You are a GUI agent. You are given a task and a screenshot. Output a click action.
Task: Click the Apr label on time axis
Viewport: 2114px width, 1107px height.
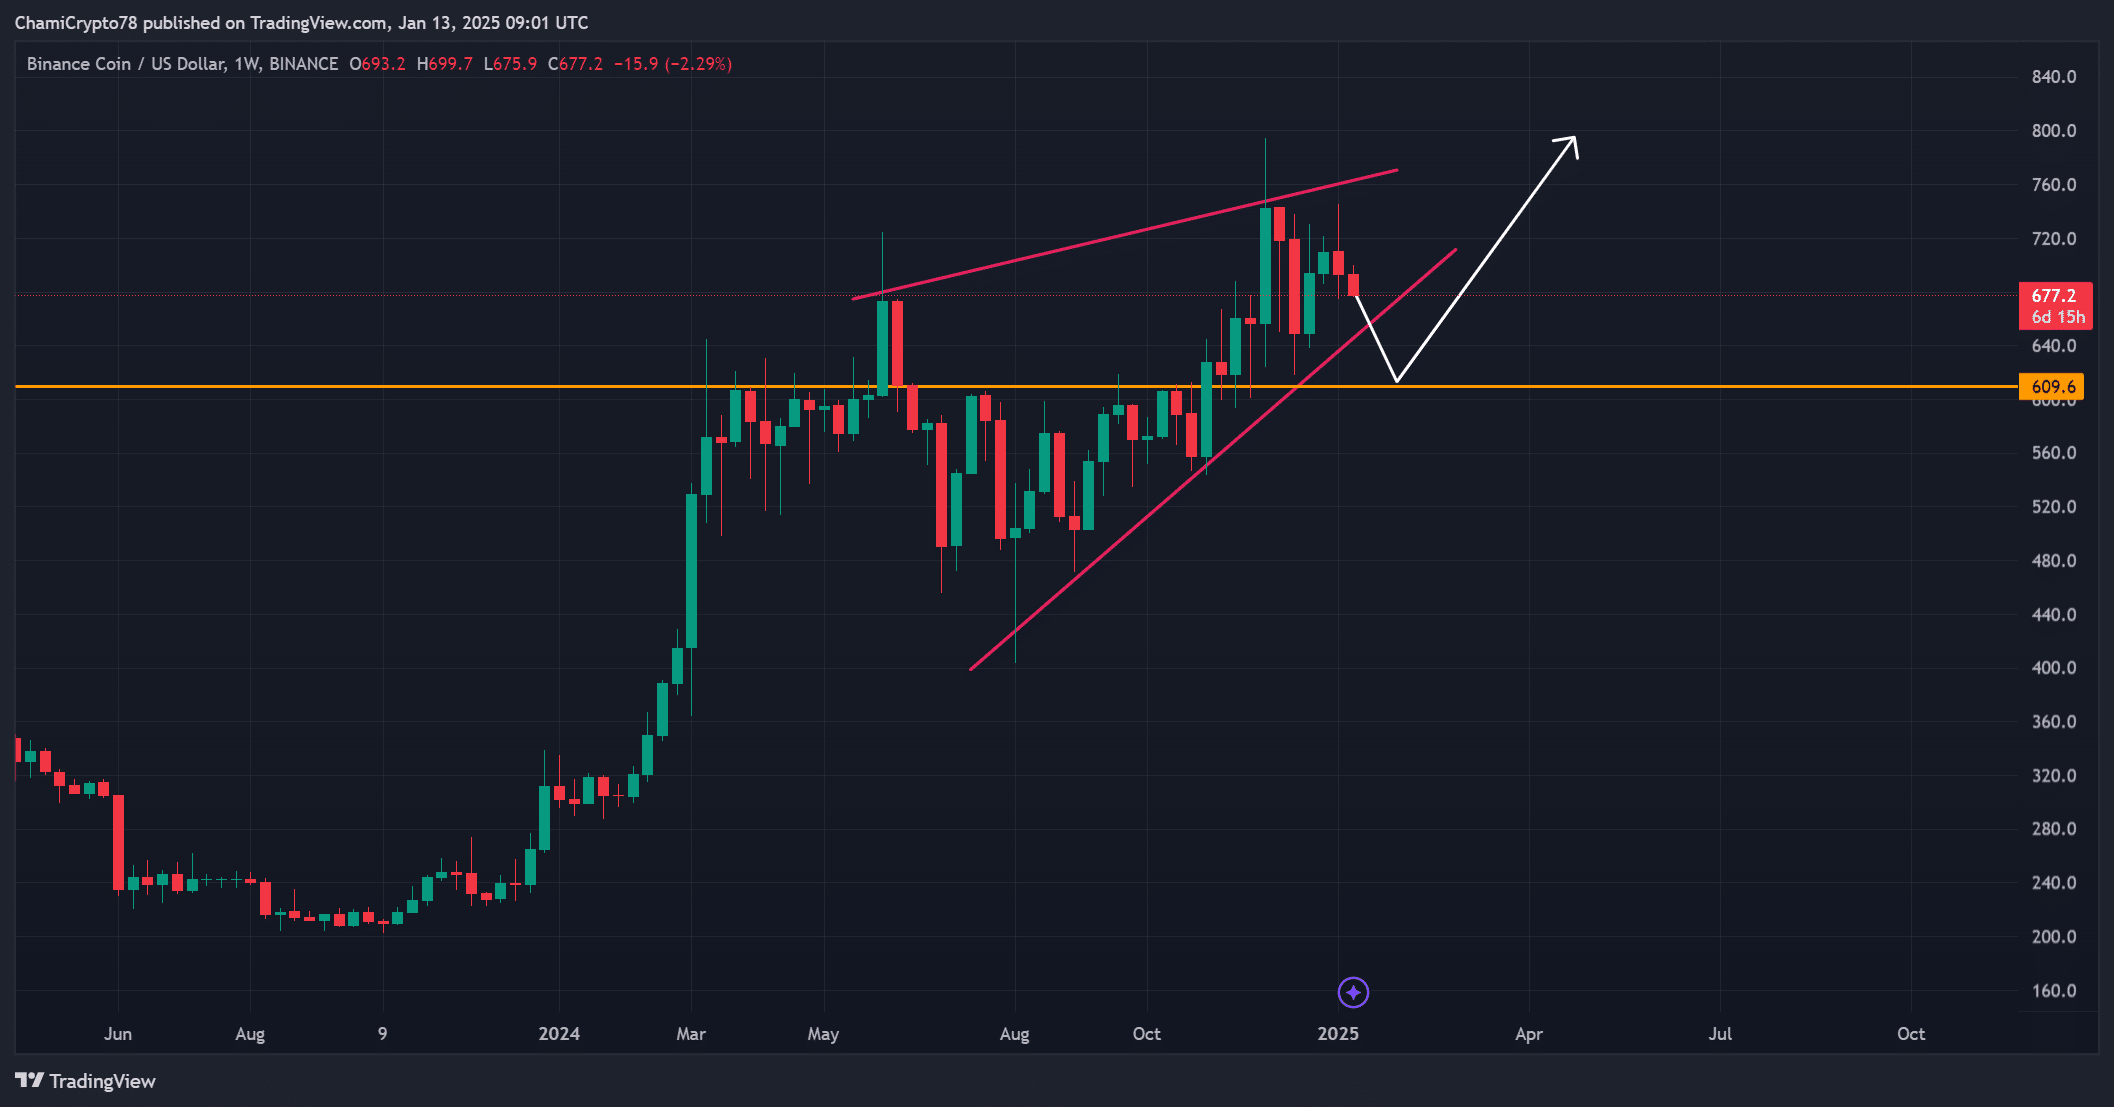click(1529, 1034)
